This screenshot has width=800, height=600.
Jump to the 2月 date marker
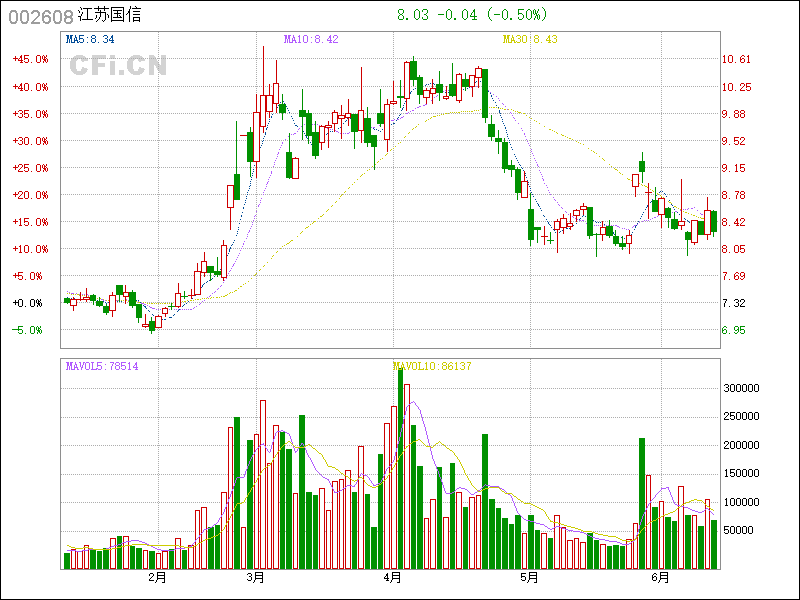[x=157, y=577]
